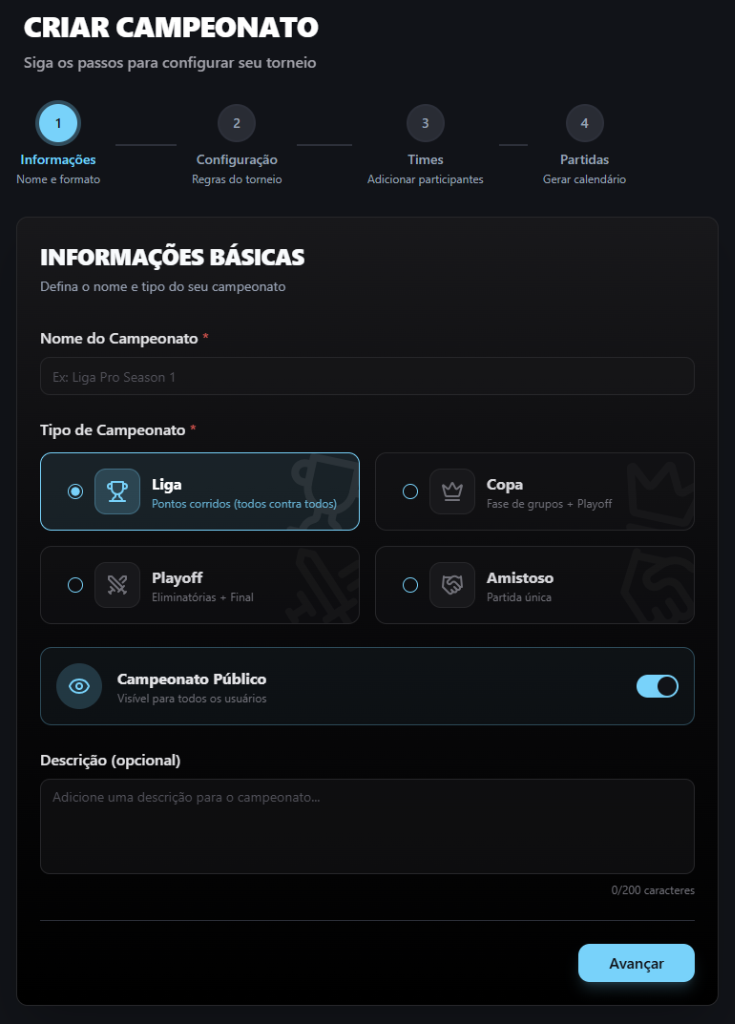Choose the Playoff radio option
735x1024 pixels.
75,585
